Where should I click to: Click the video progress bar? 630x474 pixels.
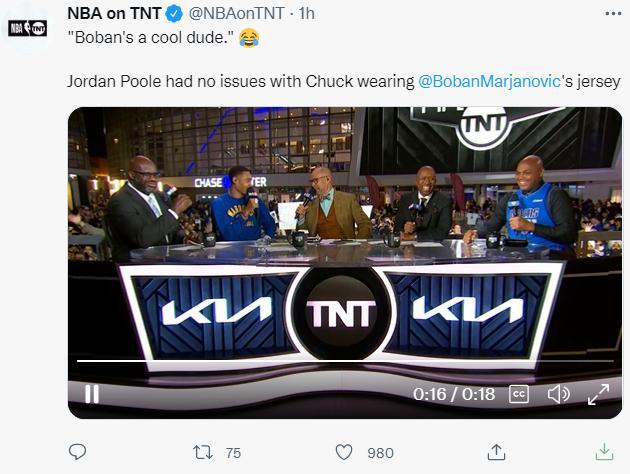(345, 361)
